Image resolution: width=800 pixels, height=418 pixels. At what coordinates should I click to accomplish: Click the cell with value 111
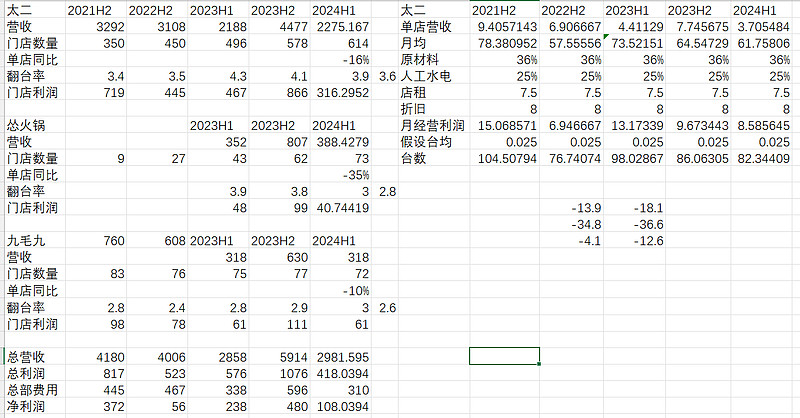(x=280, y=324)
